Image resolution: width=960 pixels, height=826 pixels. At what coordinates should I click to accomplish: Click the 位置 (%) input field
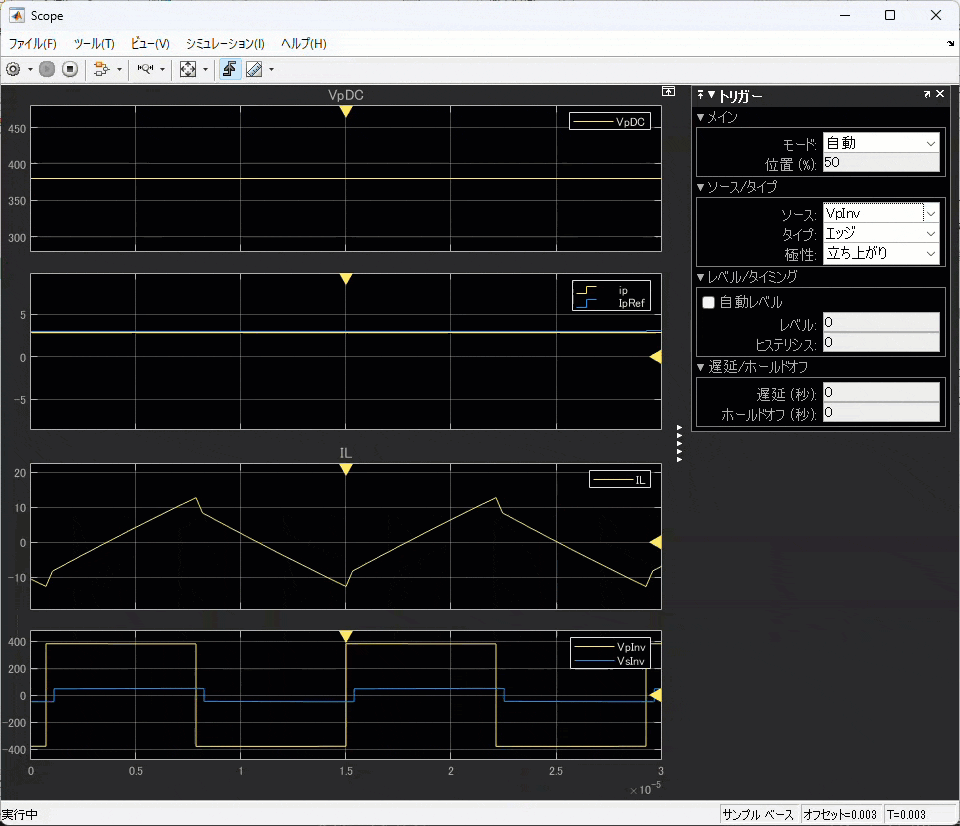(880, 162)
